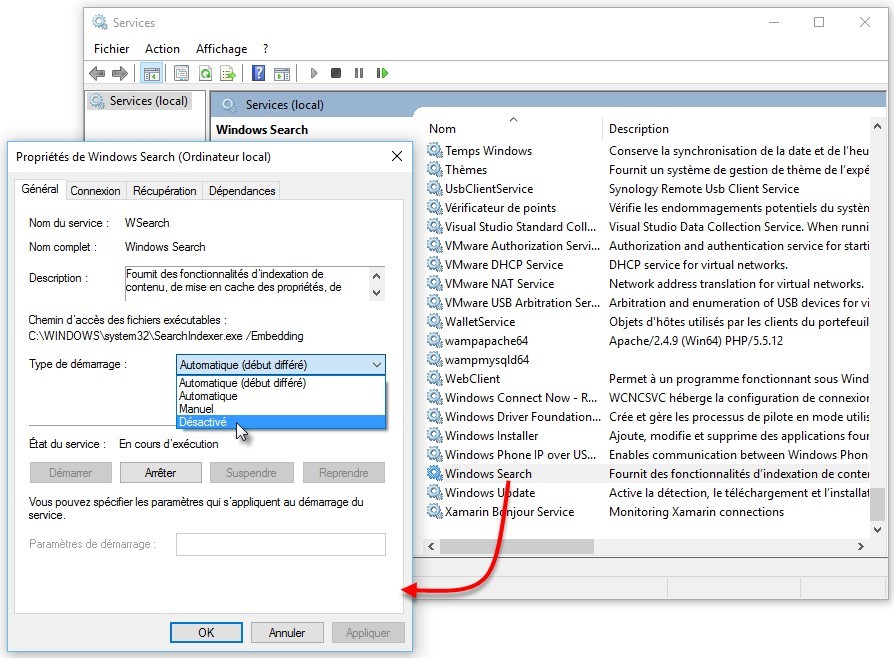
Task: Click the Refresh icon in the toolbar
Action: click(x=205, y=73)
